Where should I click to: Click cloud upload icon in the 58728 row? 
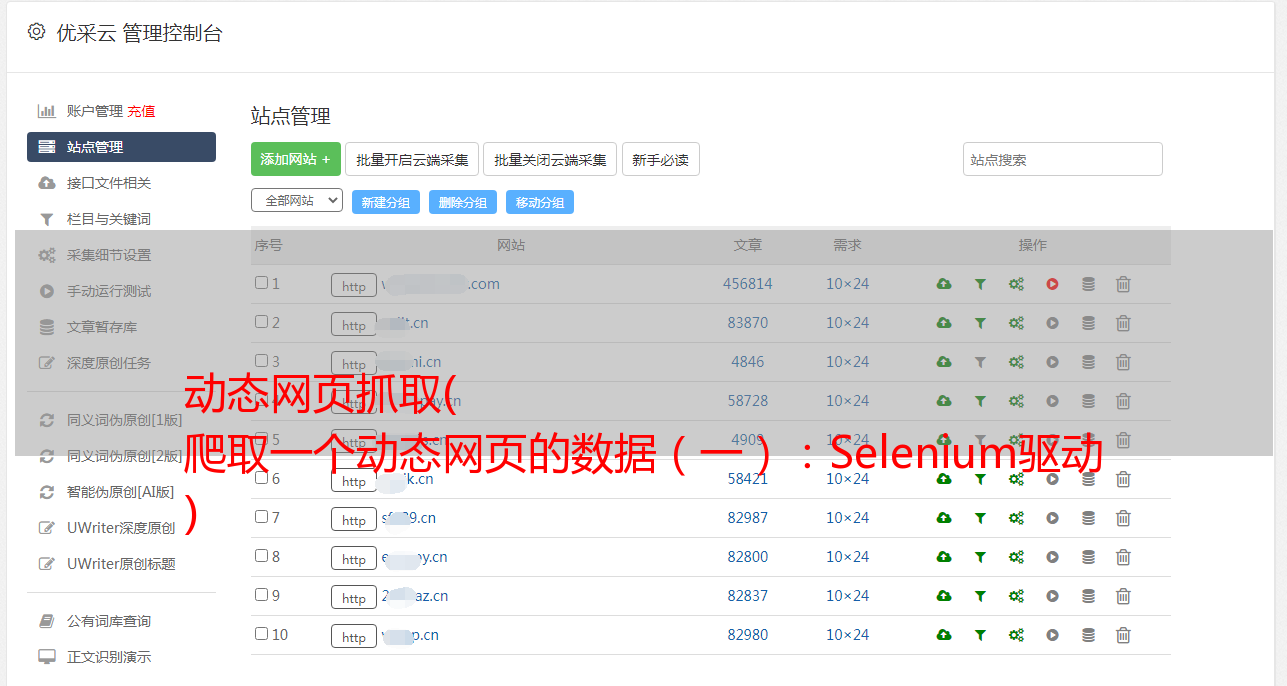(944, 401)
